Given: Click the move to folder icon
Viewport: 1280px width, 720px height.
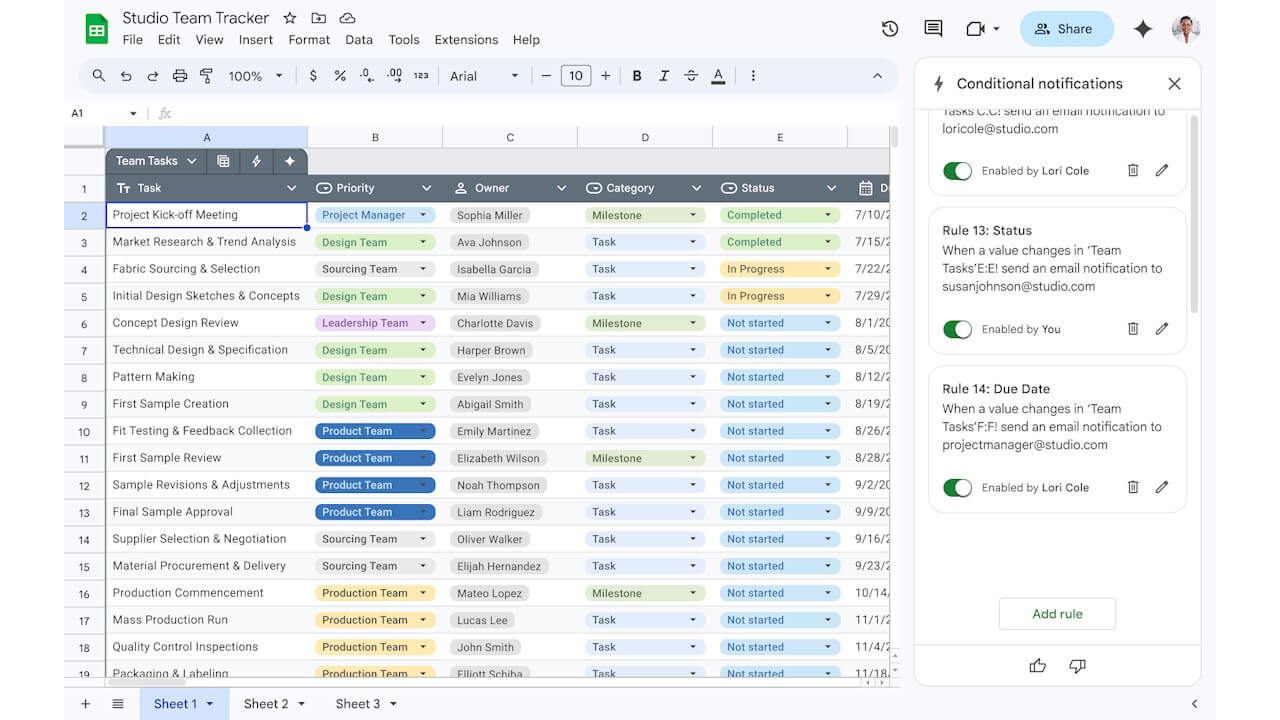Looking at the screenshot, I should click(319, 18).
